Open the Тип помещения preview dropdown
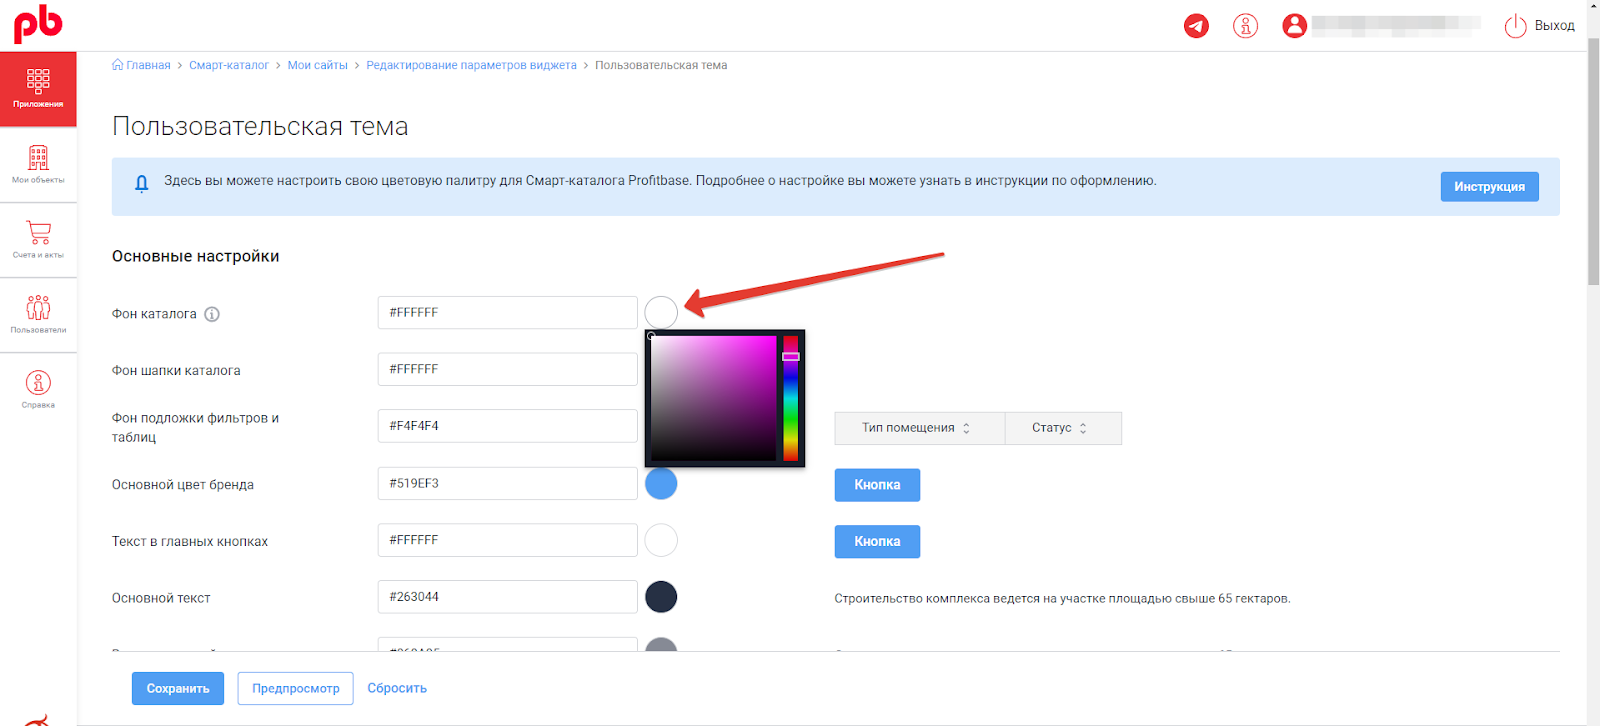Image resolution: width=1600 pixels, height=726 pixels. pos(919,428)
